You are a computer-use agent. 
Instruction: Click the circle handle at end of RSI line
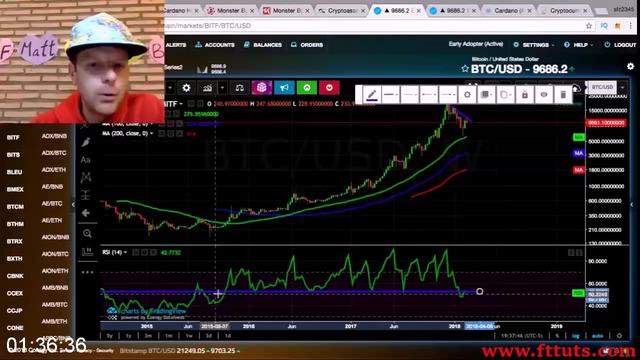coord(480,291)
